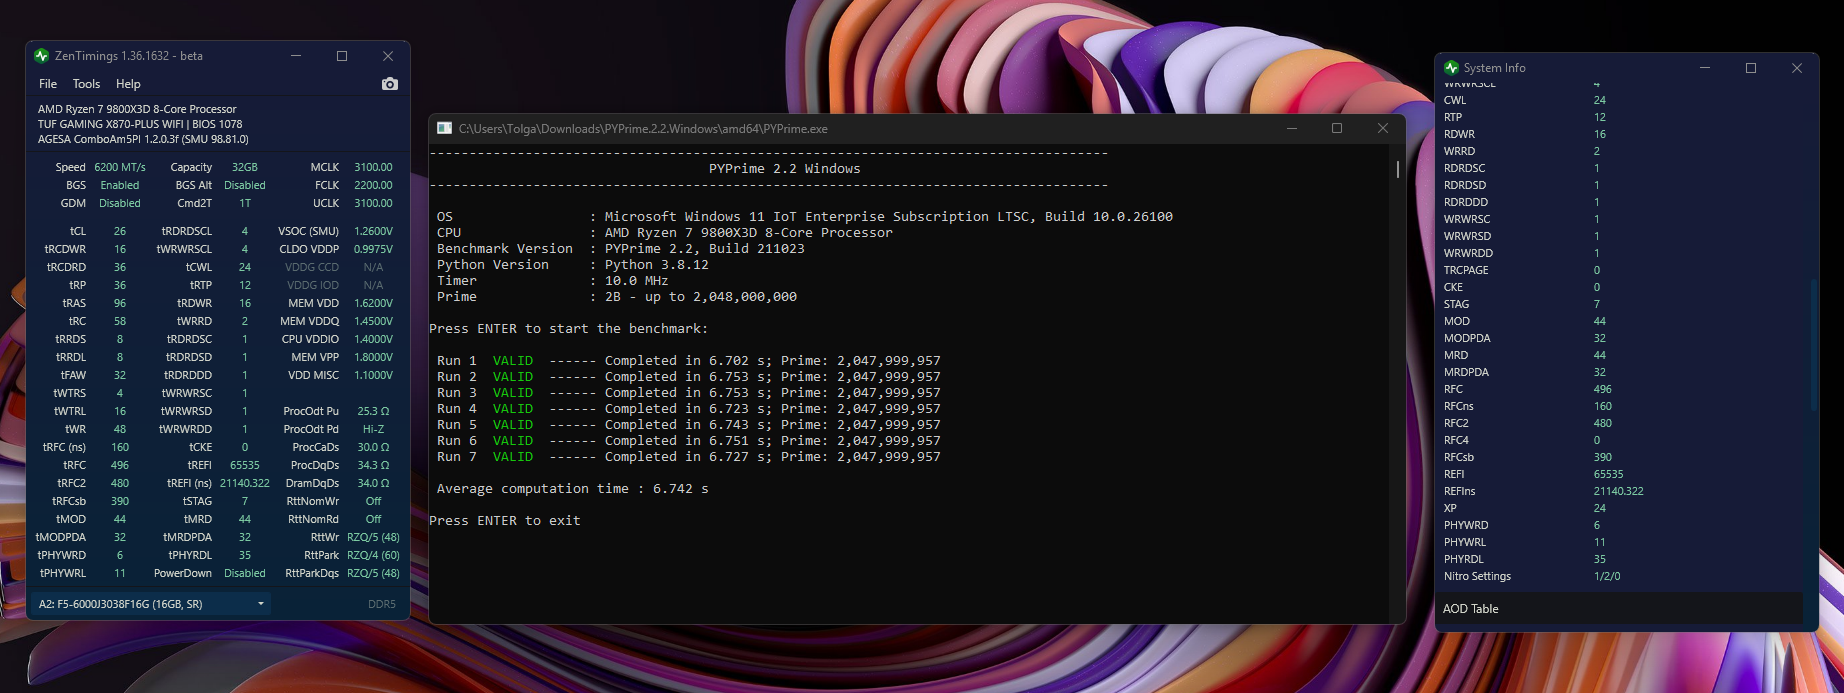Open the File menu in ZenTimings
1844x693 pixels.
pos(48,84)
